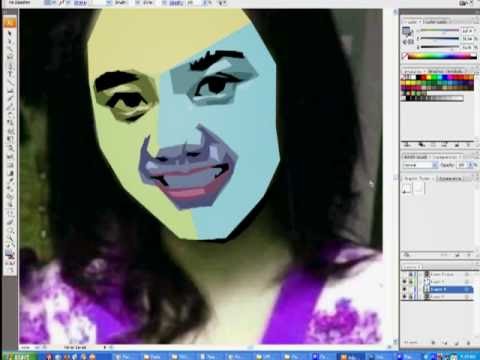Toggle the lock on the bottom layer row
The image size is (480, 360).
[411, 297]
